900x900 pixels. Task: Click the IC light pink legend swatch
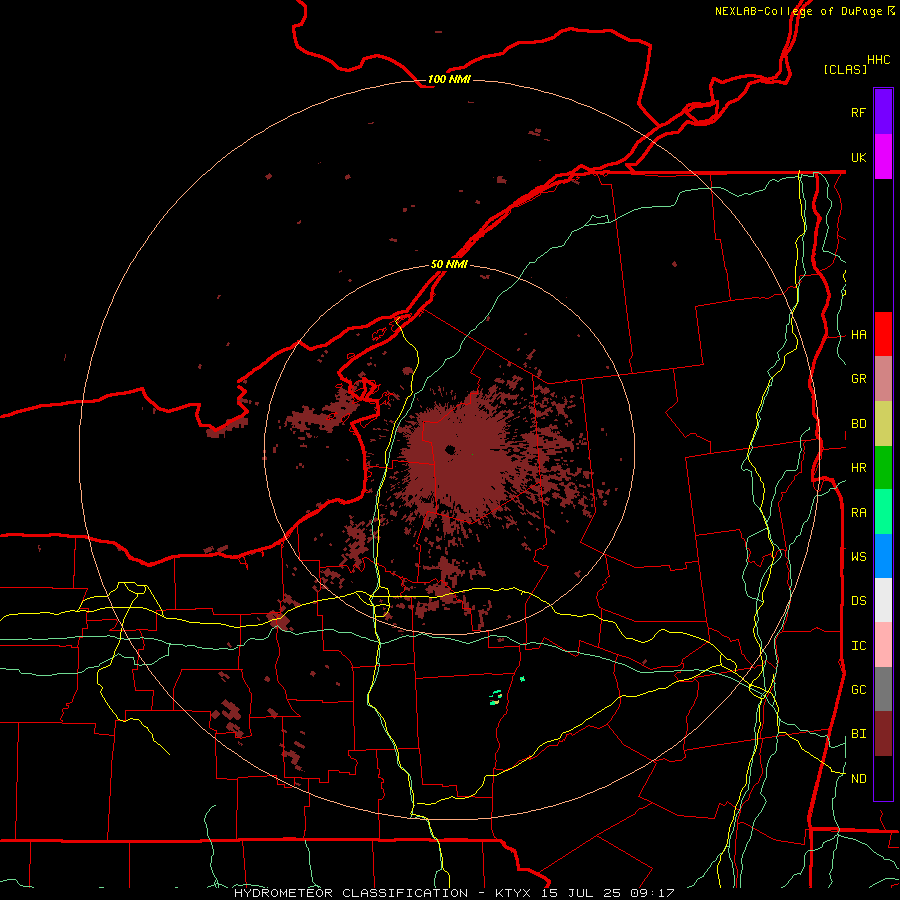click(x=883, y=645)
